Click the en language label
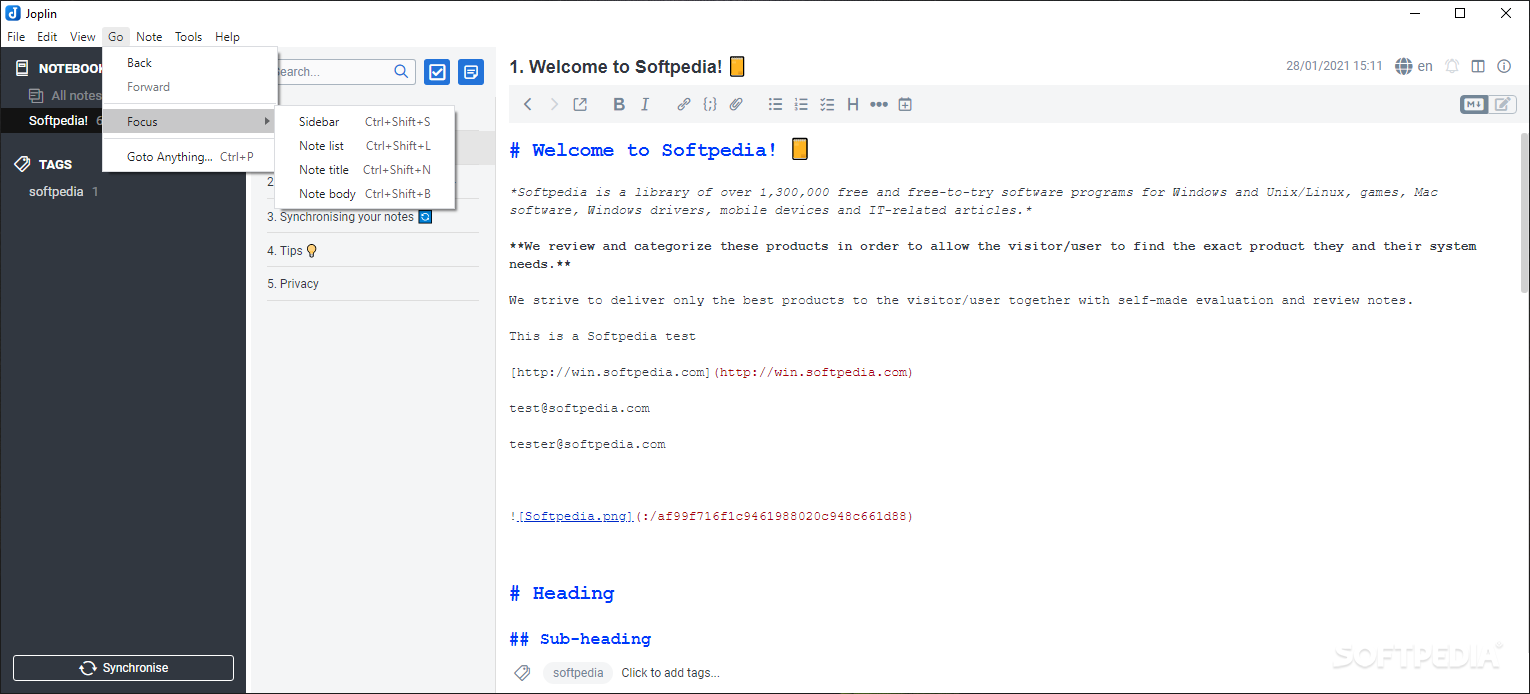Screen dimensions: 1530x694 [x=1425, y=66]
